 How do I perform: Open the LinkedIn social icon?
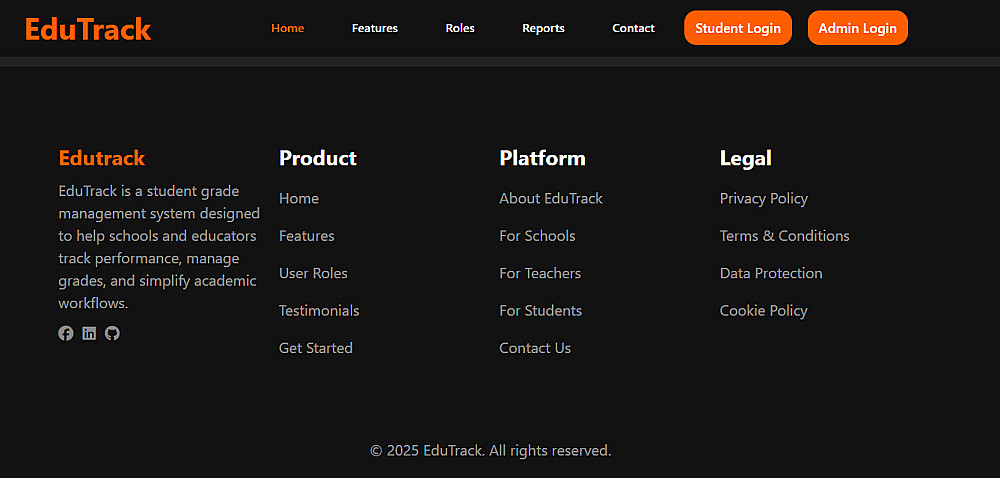pos(89,333)
